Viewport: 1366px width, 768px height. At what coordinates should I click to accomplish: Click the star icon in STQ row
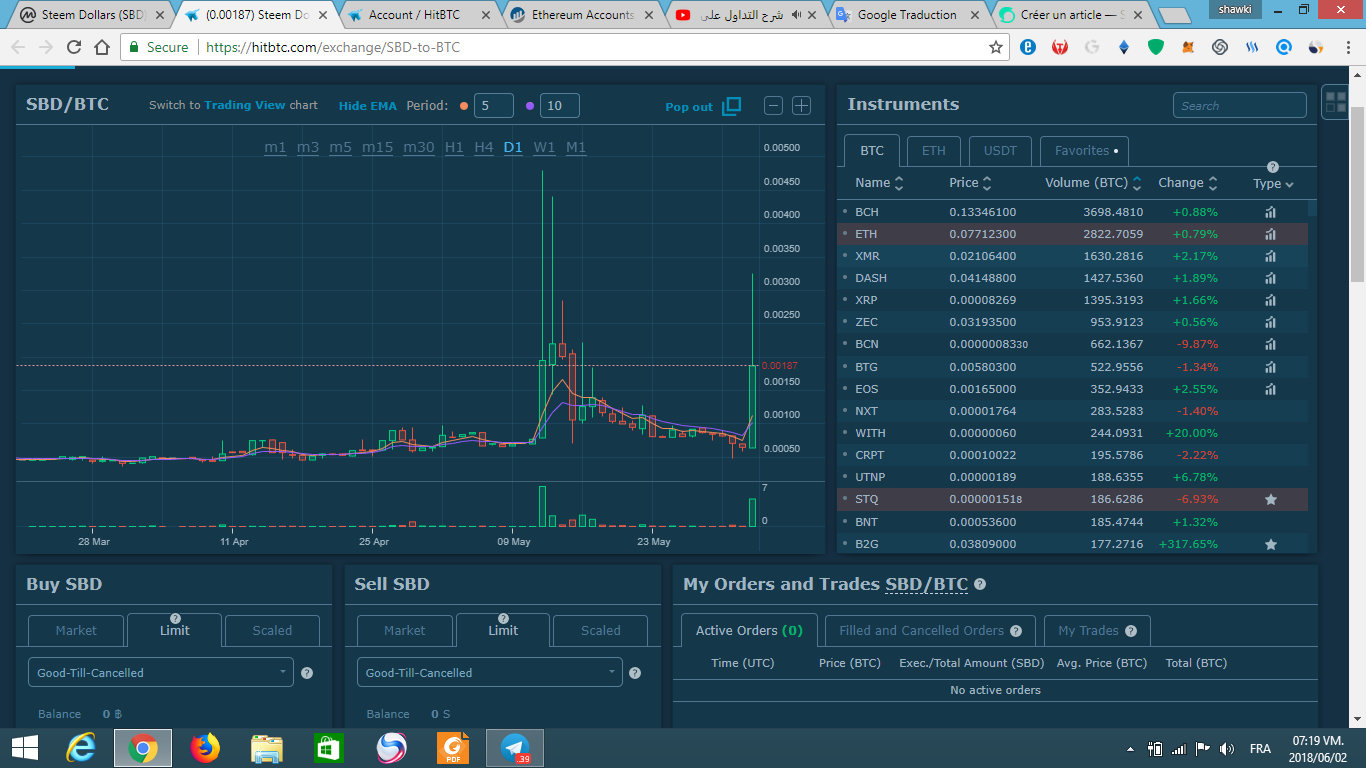pyautogui.click(x=1271, y=499)
